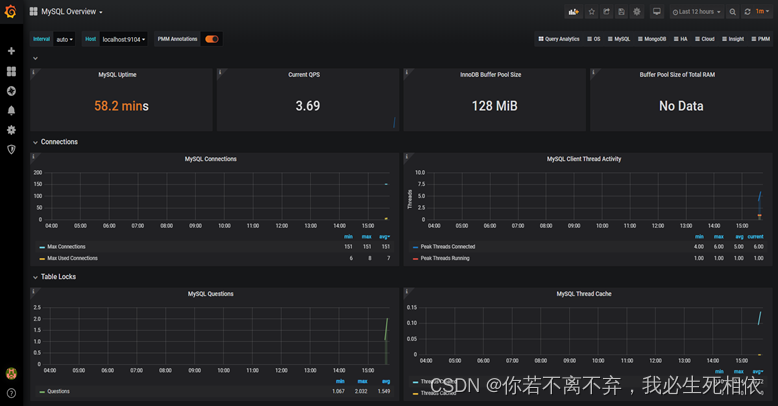The height and width of the screenshot is (406, 778).
Task: Open Current QPS panel title menu
Action: point(304,74)
